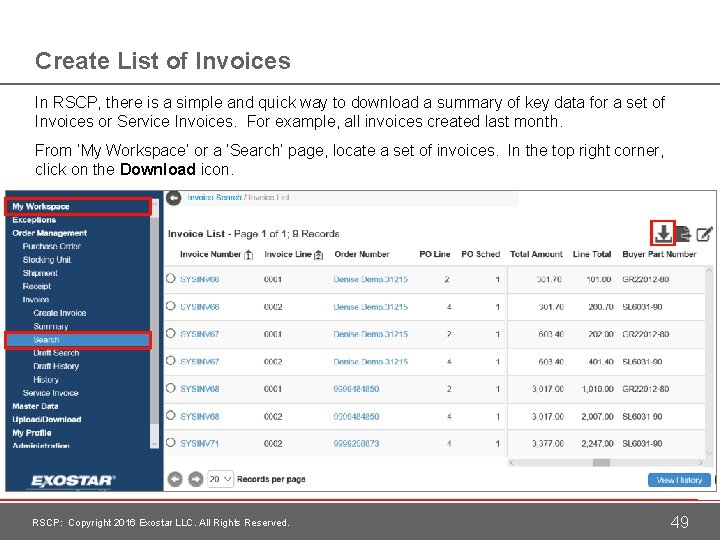Open Summary under Invoice in the sidebar
Screen dimensions: 720x540
(x=51, y=326)
